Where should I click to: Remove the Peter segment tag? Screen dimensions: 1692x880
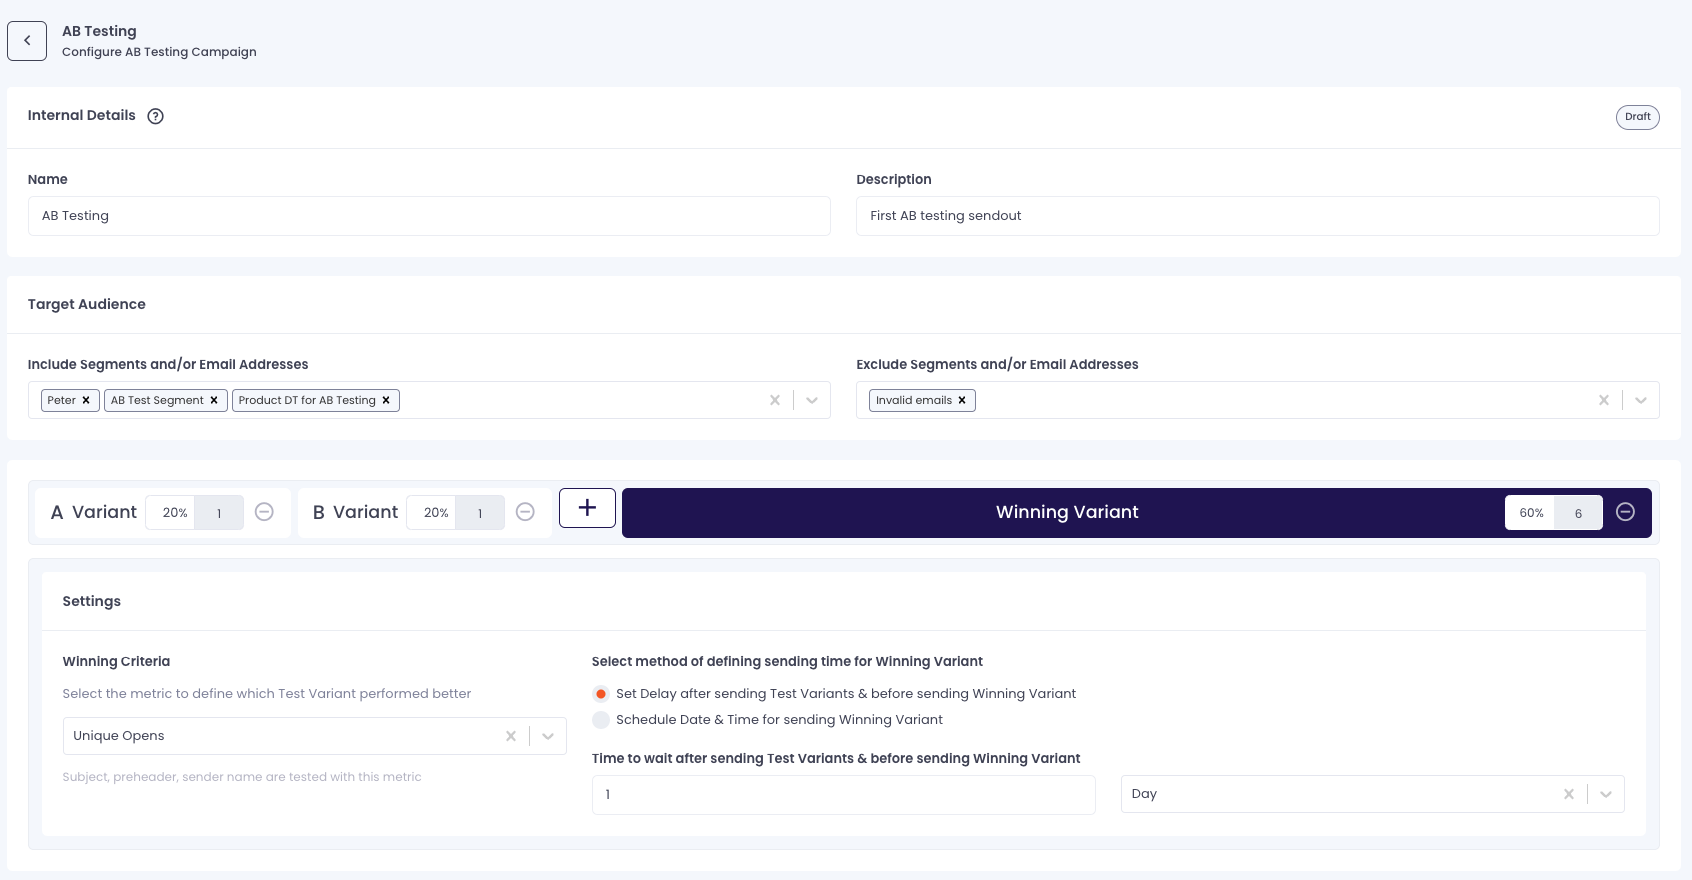tap(86, 400)
